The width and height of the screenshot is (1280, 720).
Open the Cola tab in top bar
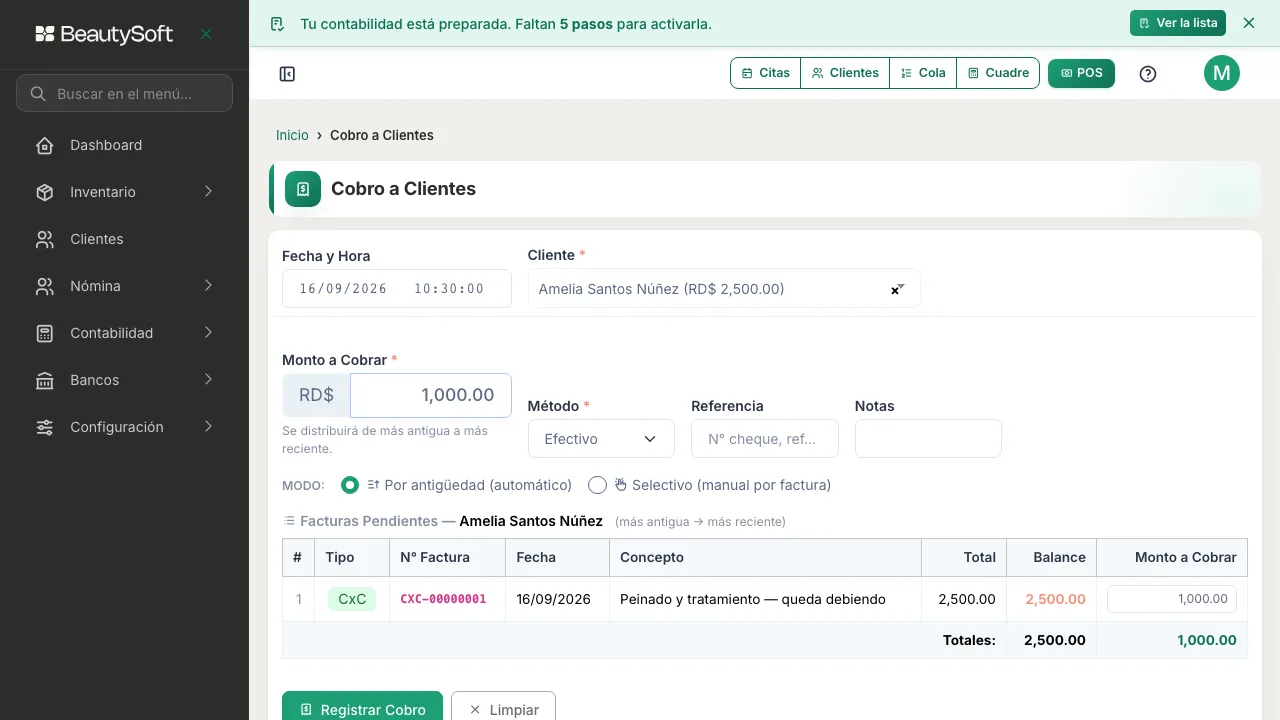(923, 73)
